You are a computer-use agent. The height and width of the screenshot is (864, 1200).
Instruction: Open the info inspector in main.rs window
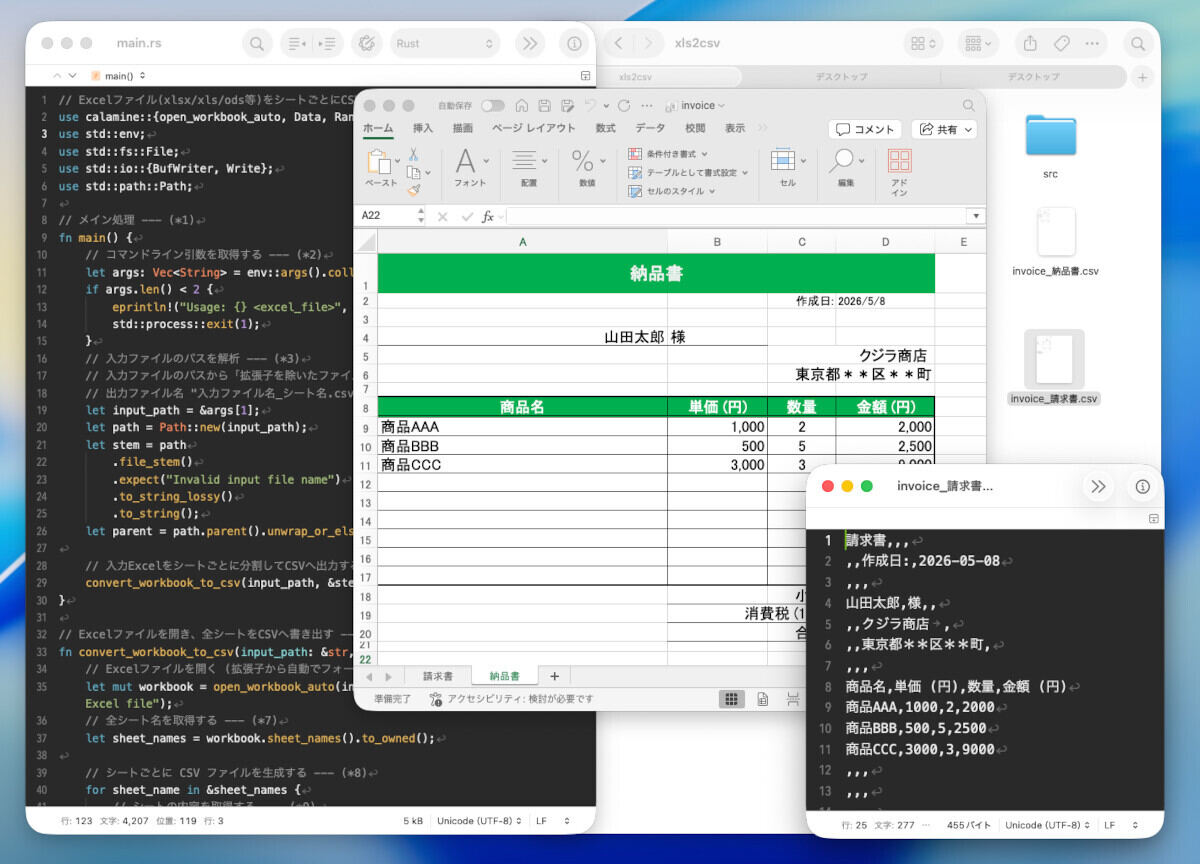pos(574,44)
